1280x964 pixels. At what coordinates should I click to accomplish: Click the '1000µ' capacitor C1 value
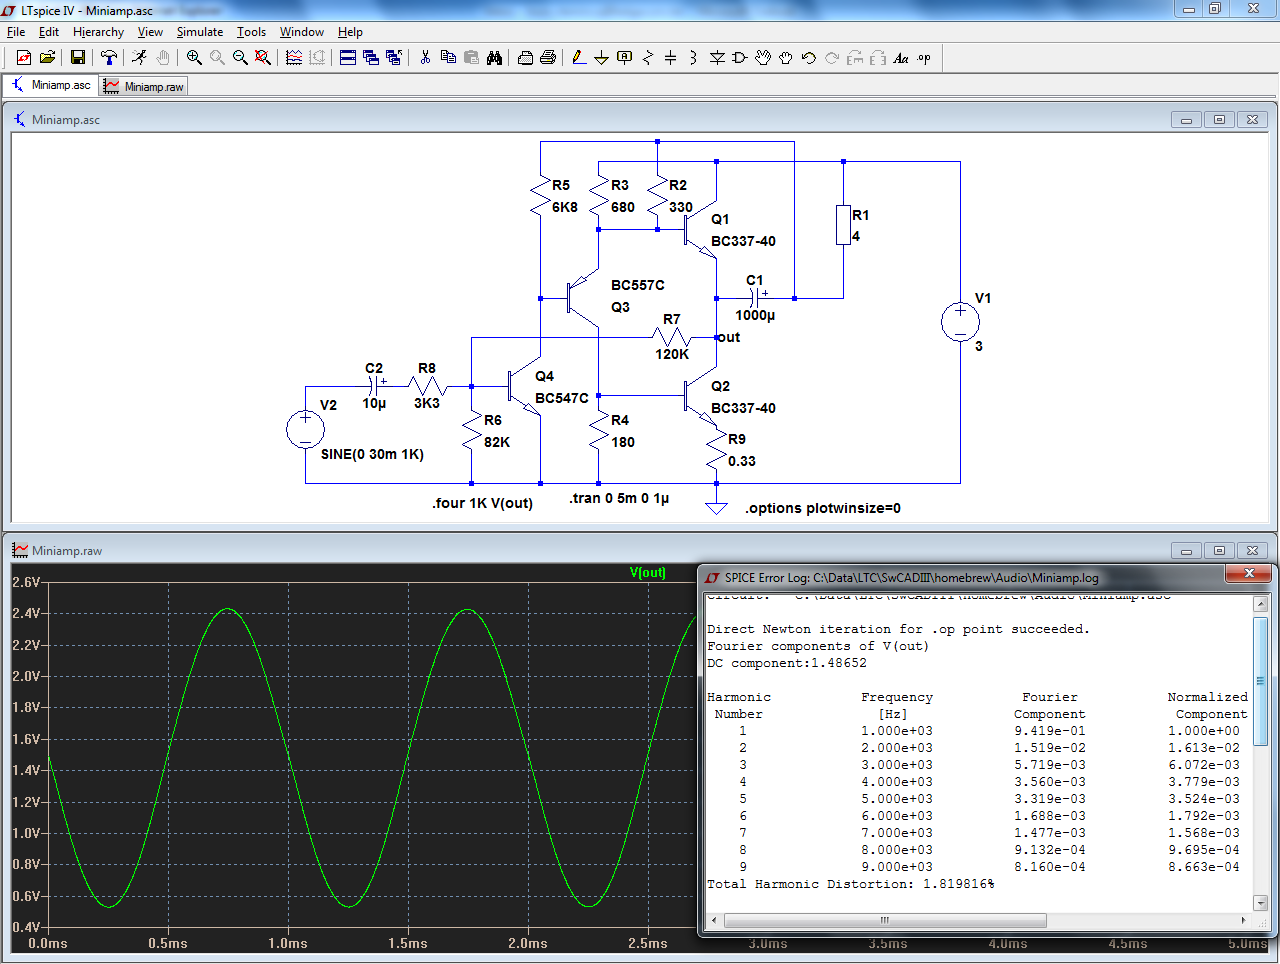(x=755, y=315)
